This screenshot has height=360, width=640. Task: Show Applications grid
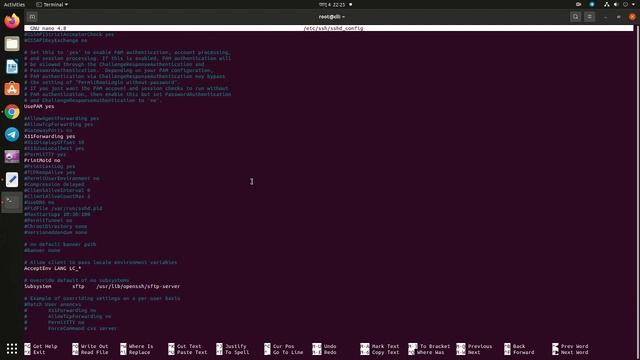pyautogui.click(x=12, y=348)
